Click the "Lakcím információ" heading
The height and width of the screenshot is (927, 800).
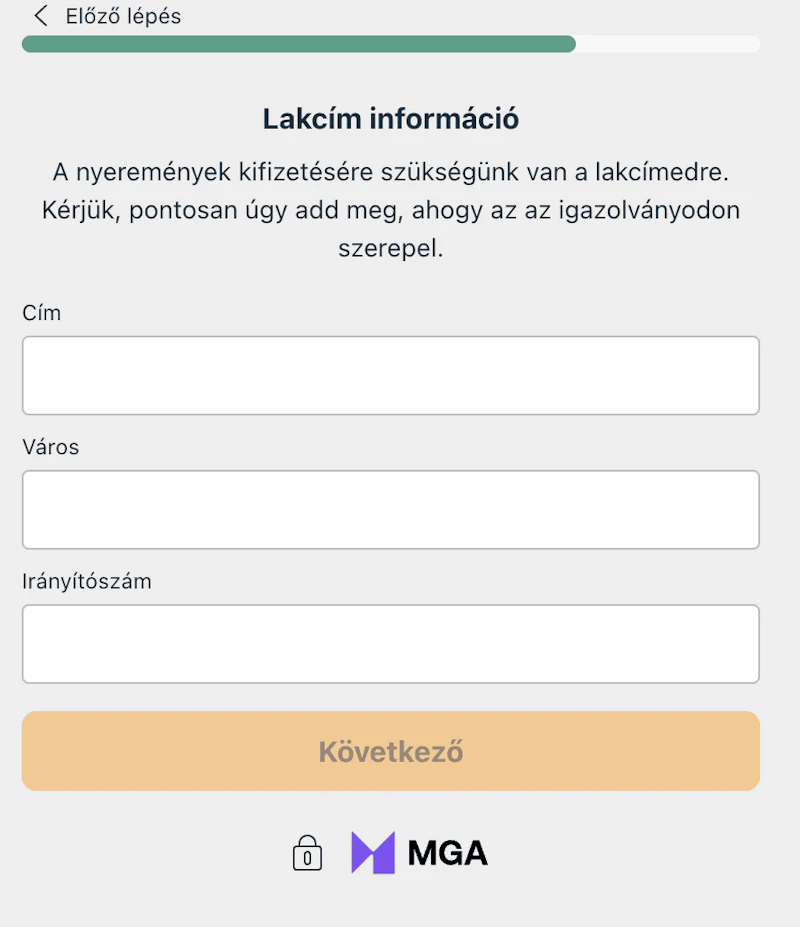coord(391,119)
